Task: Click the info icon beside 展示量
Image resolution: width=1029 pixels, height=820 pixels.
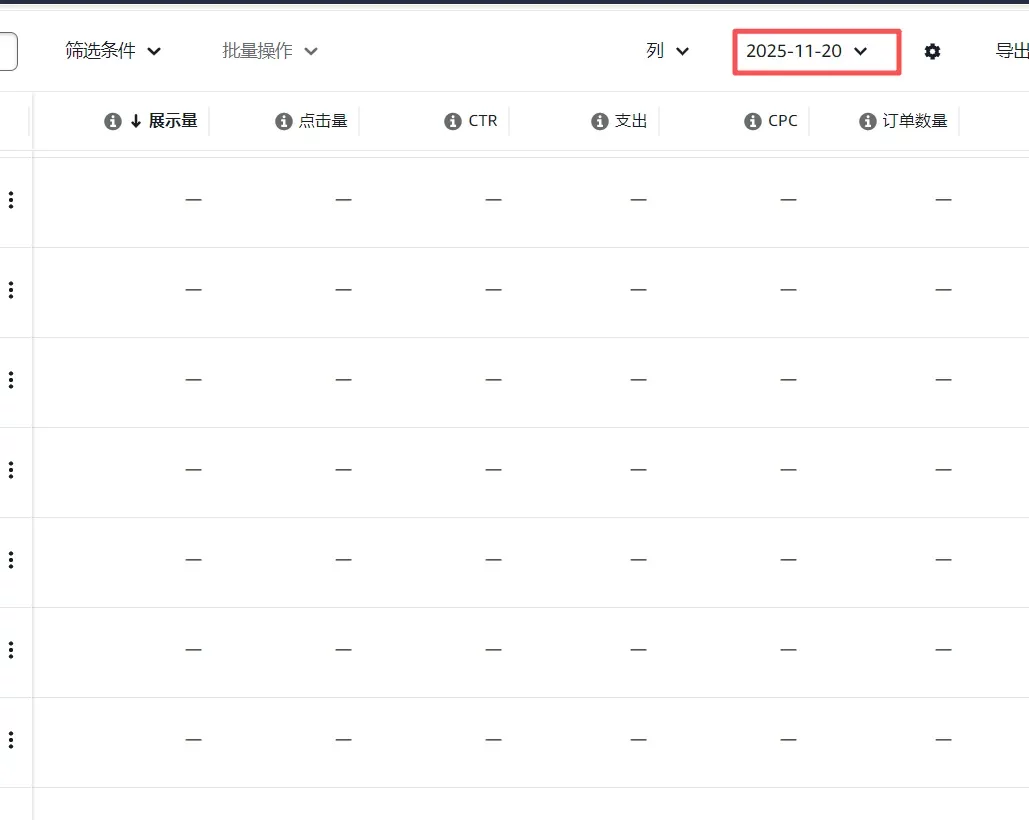Action: [113, 121]
